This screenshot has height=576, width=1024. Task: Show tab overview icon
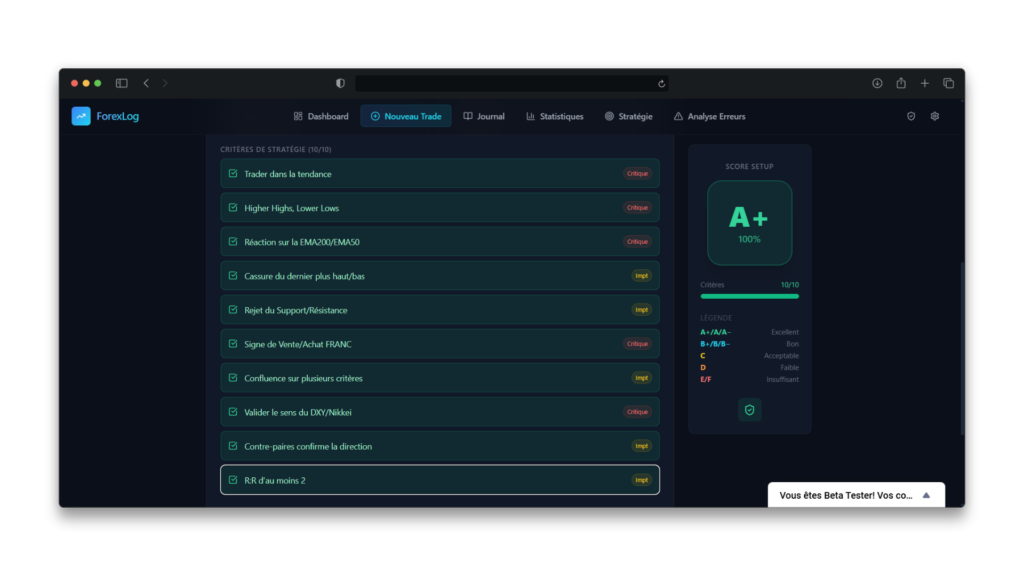[948, 83]
